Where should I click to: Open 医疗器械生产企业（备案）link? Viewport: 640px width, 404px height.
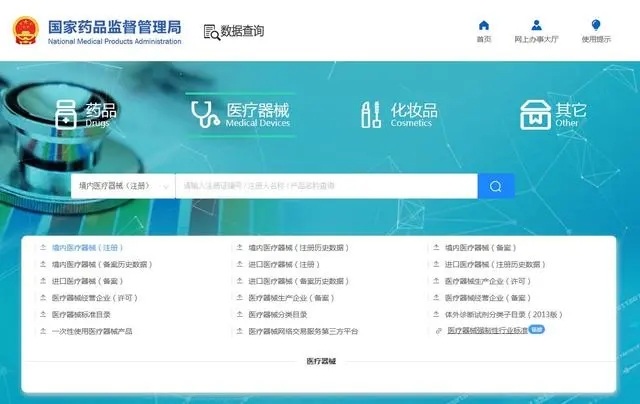coord(291,298)
